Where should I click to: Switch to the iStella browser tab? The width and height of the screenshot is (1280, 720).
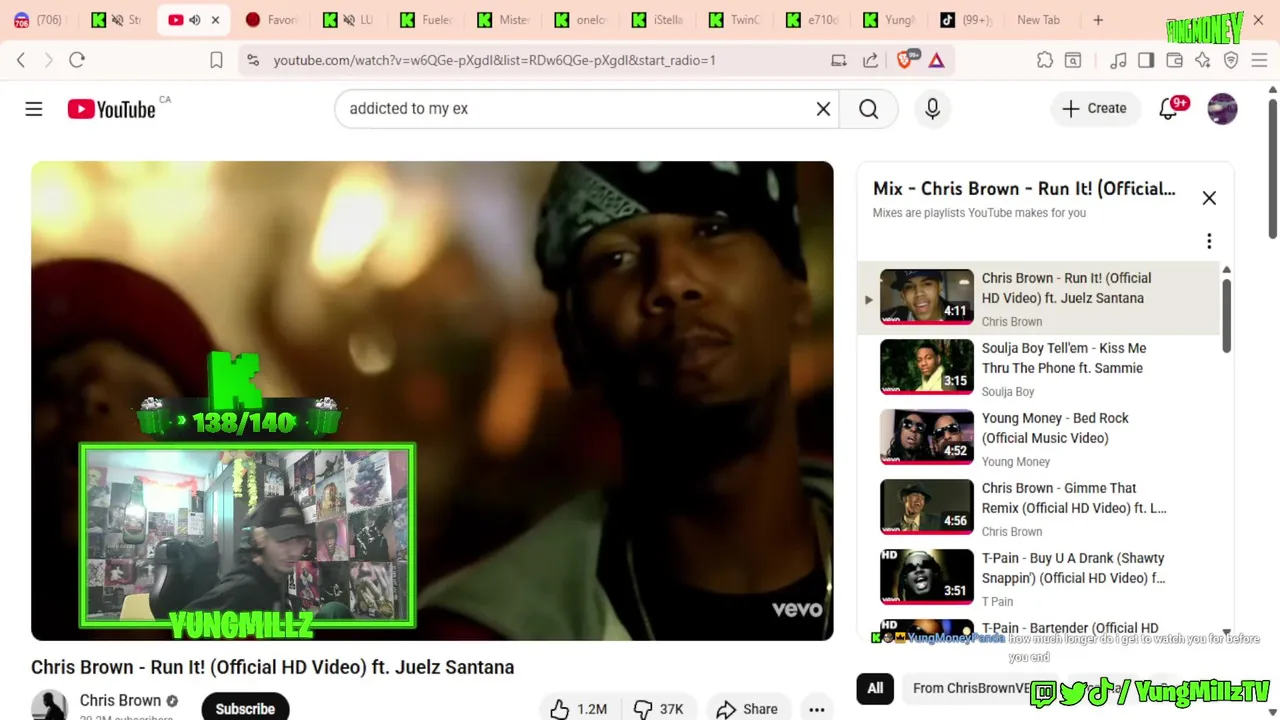[658, 20]
